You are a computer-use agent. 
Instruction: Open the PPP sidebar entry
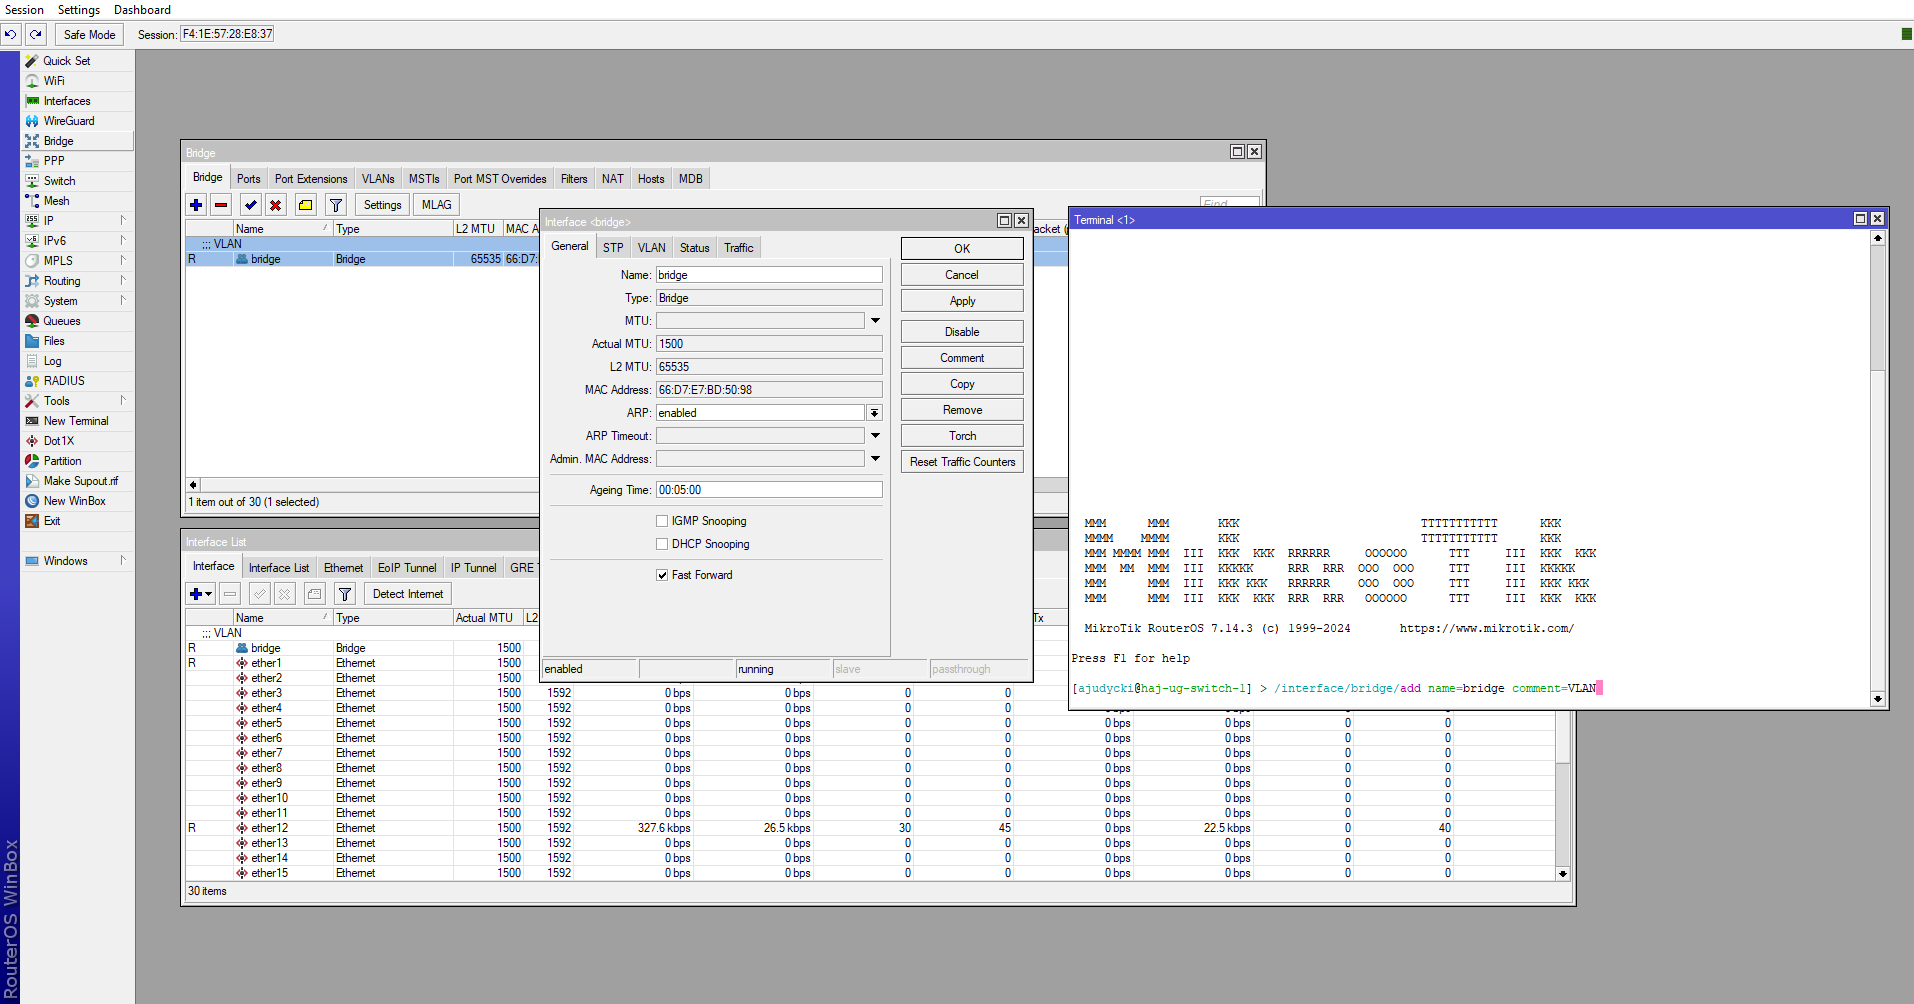[x=53, y=161]
